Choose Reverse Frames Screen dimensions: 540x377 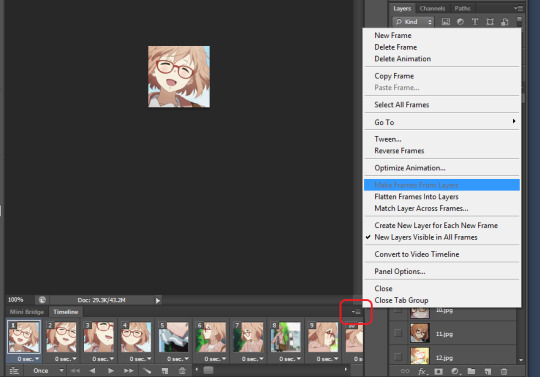442,151
